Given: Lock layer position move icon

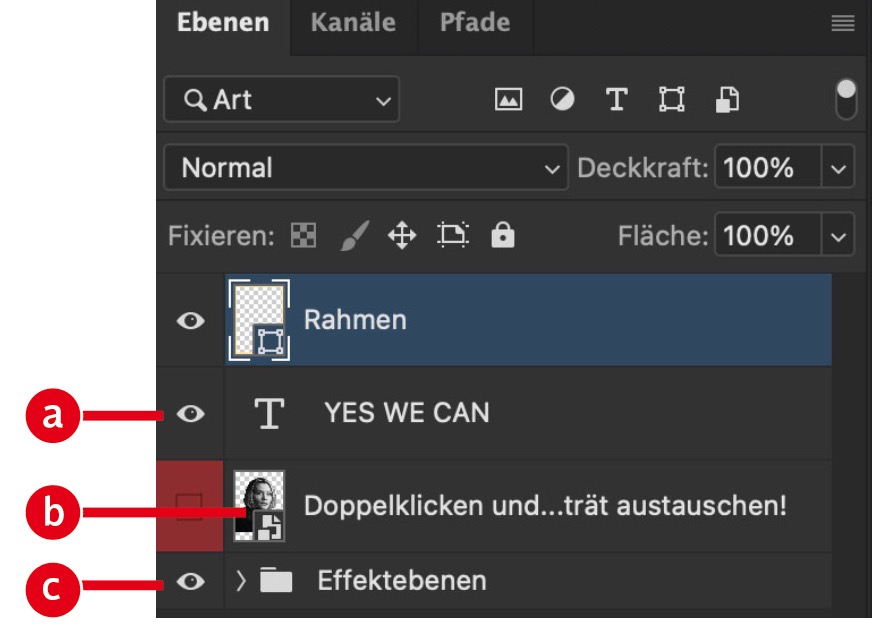Looking at the screenshot, I should (x=401, y=236).
